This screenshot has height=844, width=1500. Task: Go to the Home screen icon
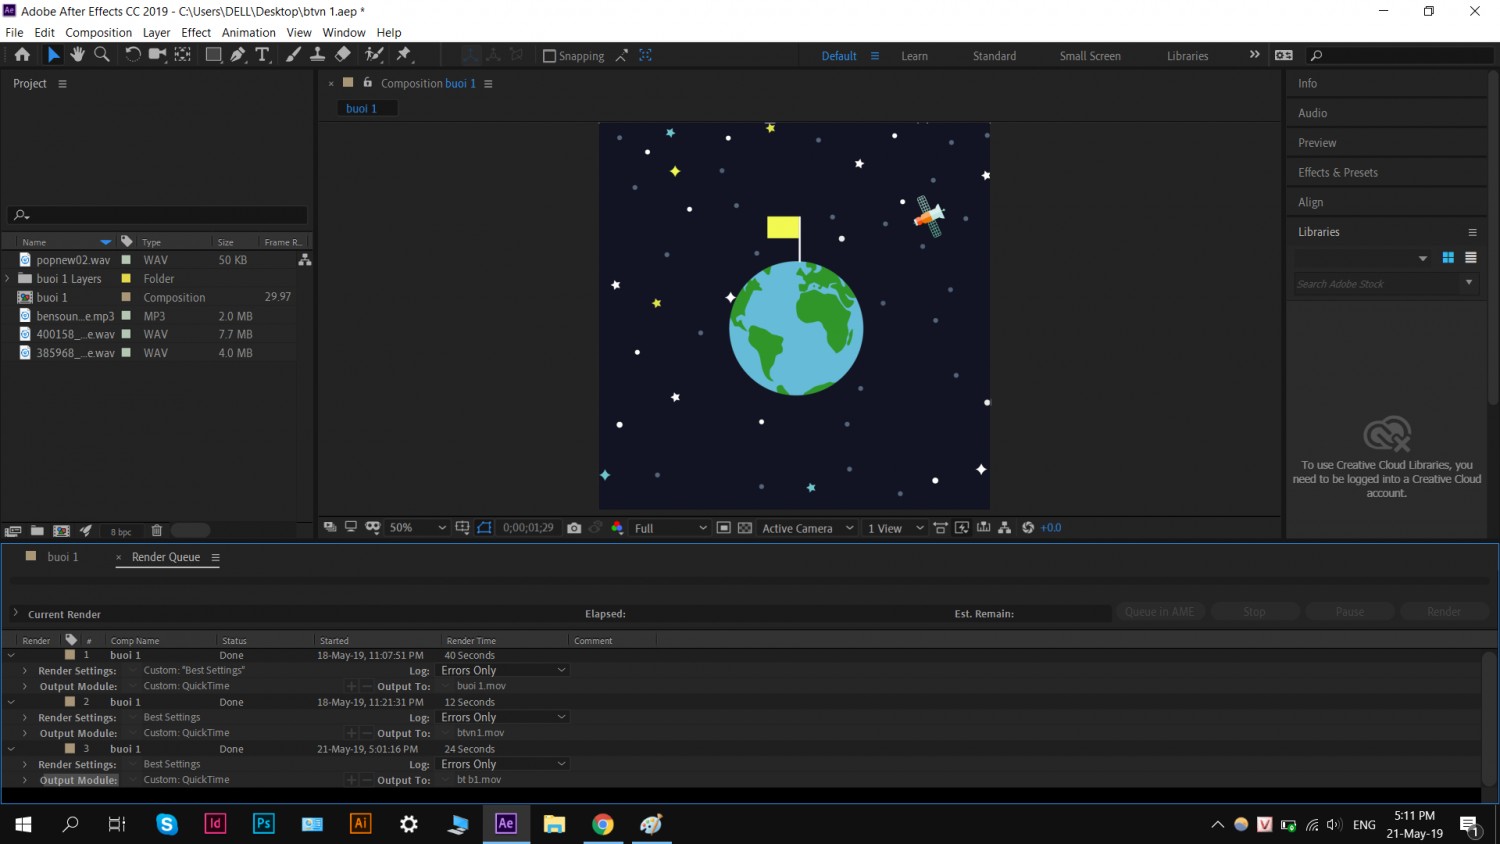tap(22, 55)
